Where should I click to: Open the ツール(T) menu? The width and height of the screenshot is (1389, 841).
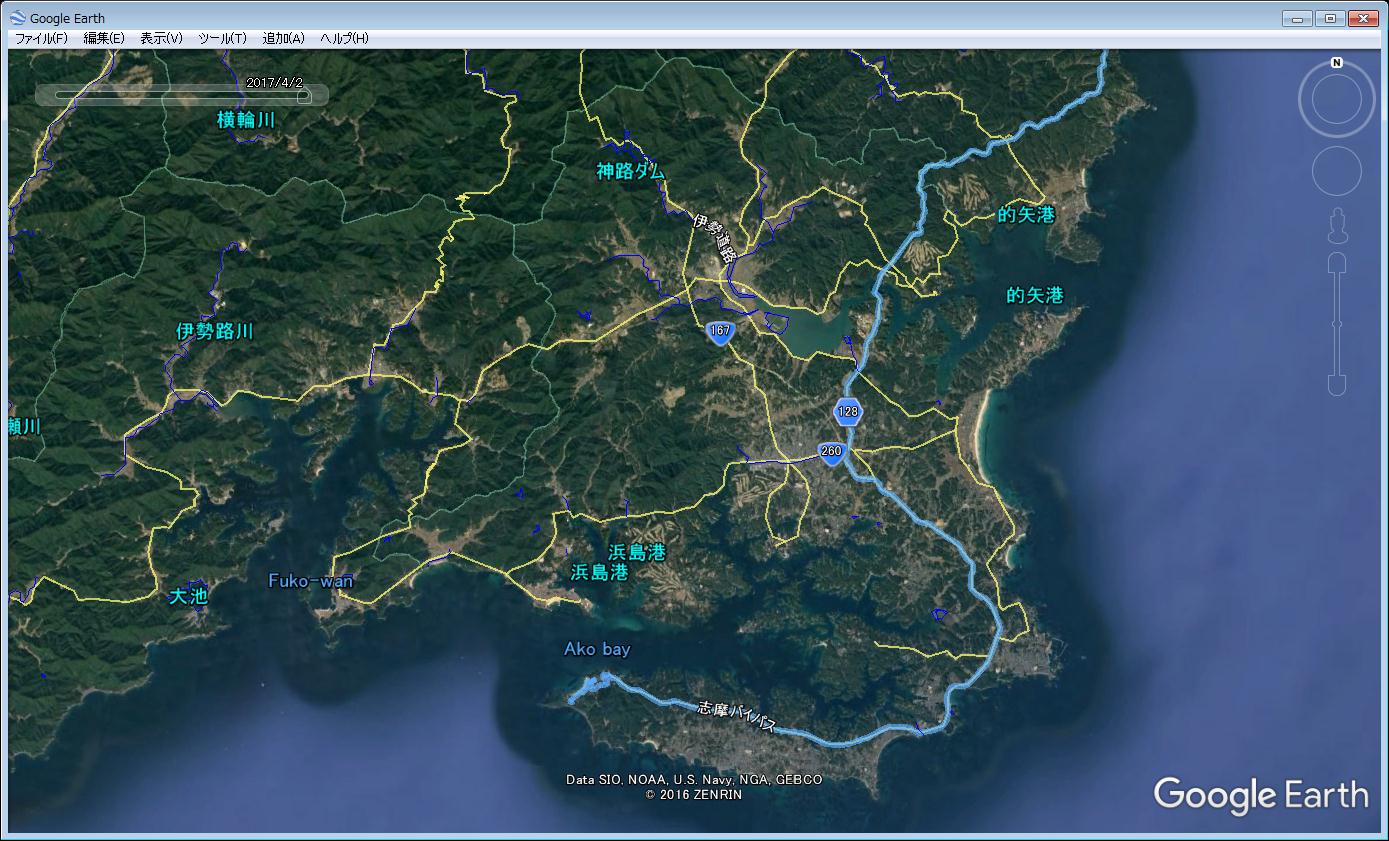pos(222,38)
